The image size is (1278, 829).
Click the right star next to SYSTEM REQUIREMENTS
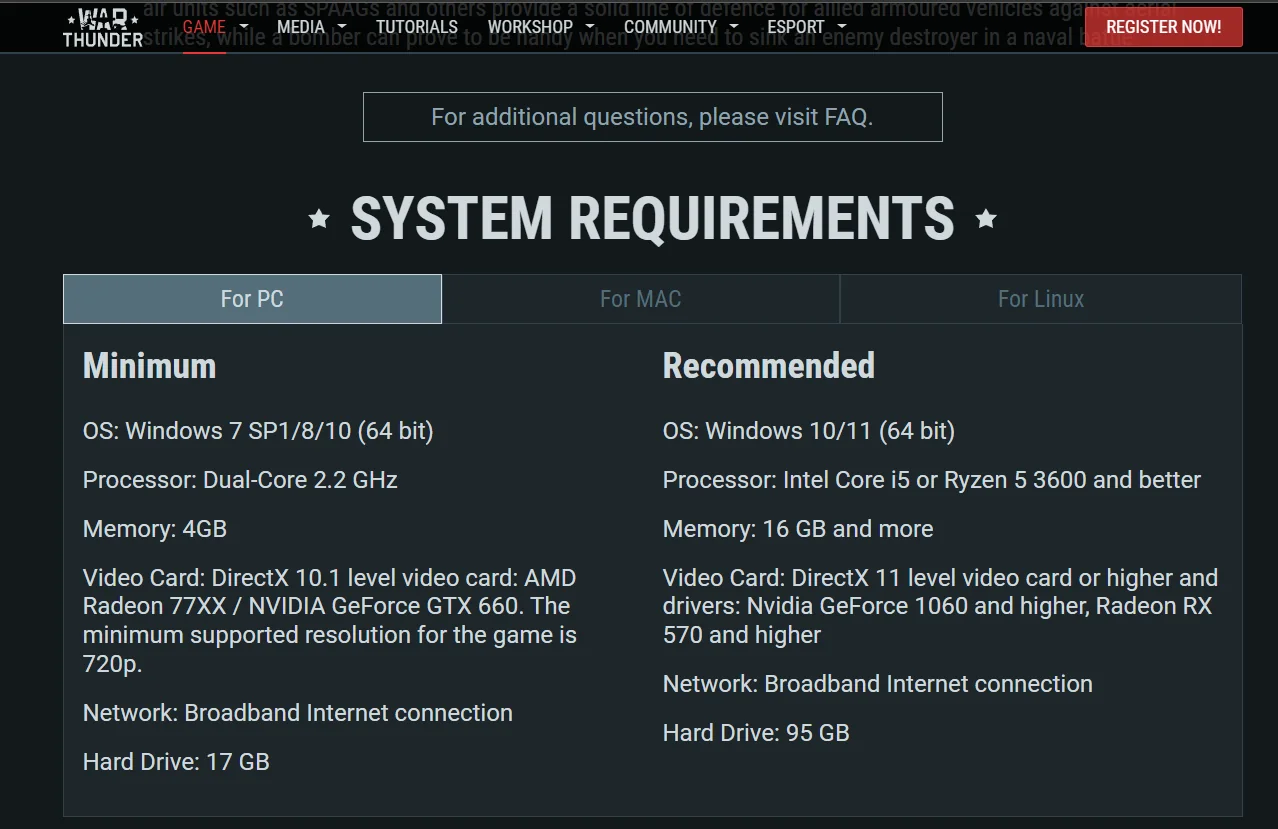(987, 219)
